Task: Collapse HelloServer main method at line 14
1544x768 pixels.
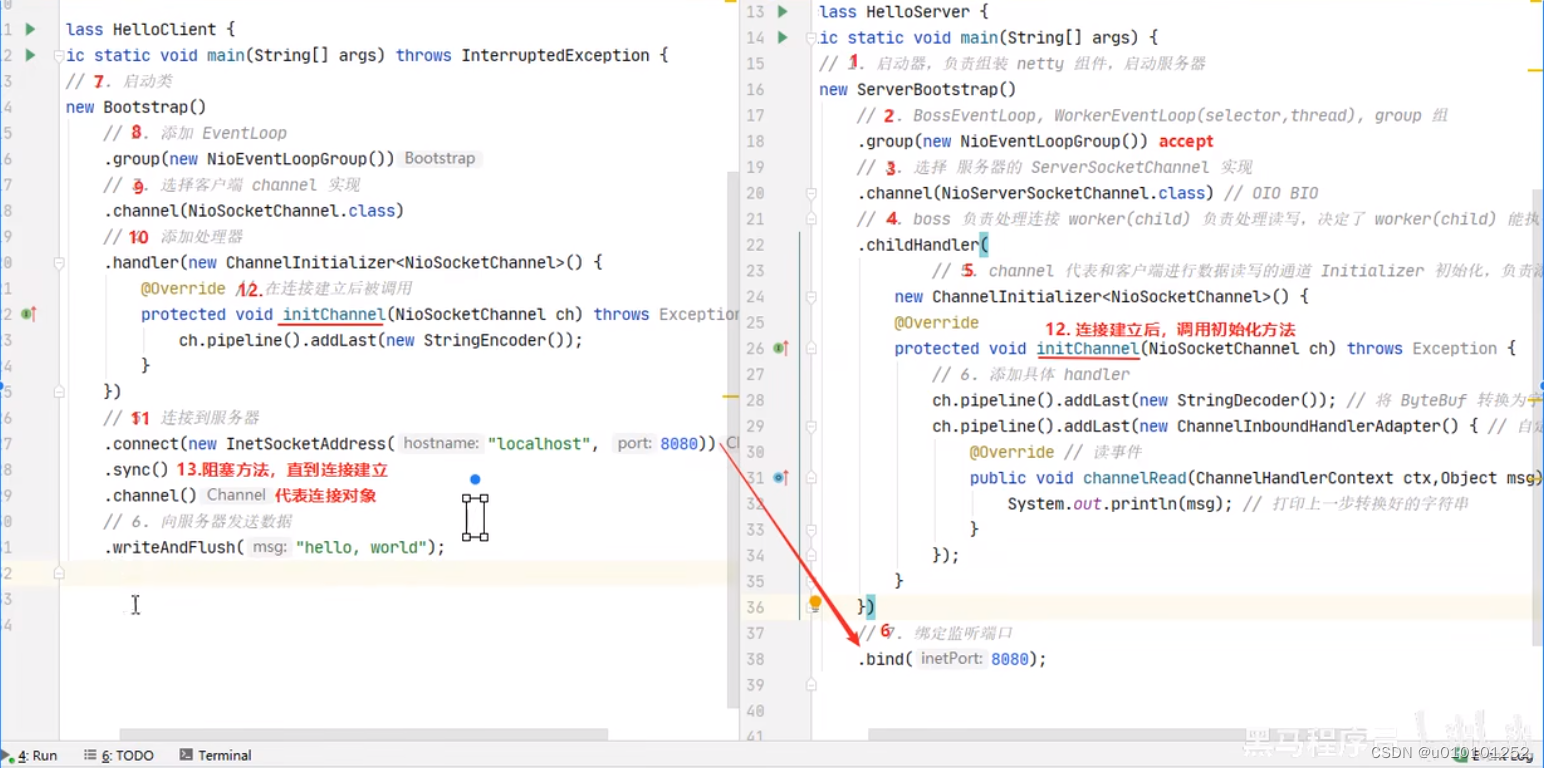Action: [811, 38]
